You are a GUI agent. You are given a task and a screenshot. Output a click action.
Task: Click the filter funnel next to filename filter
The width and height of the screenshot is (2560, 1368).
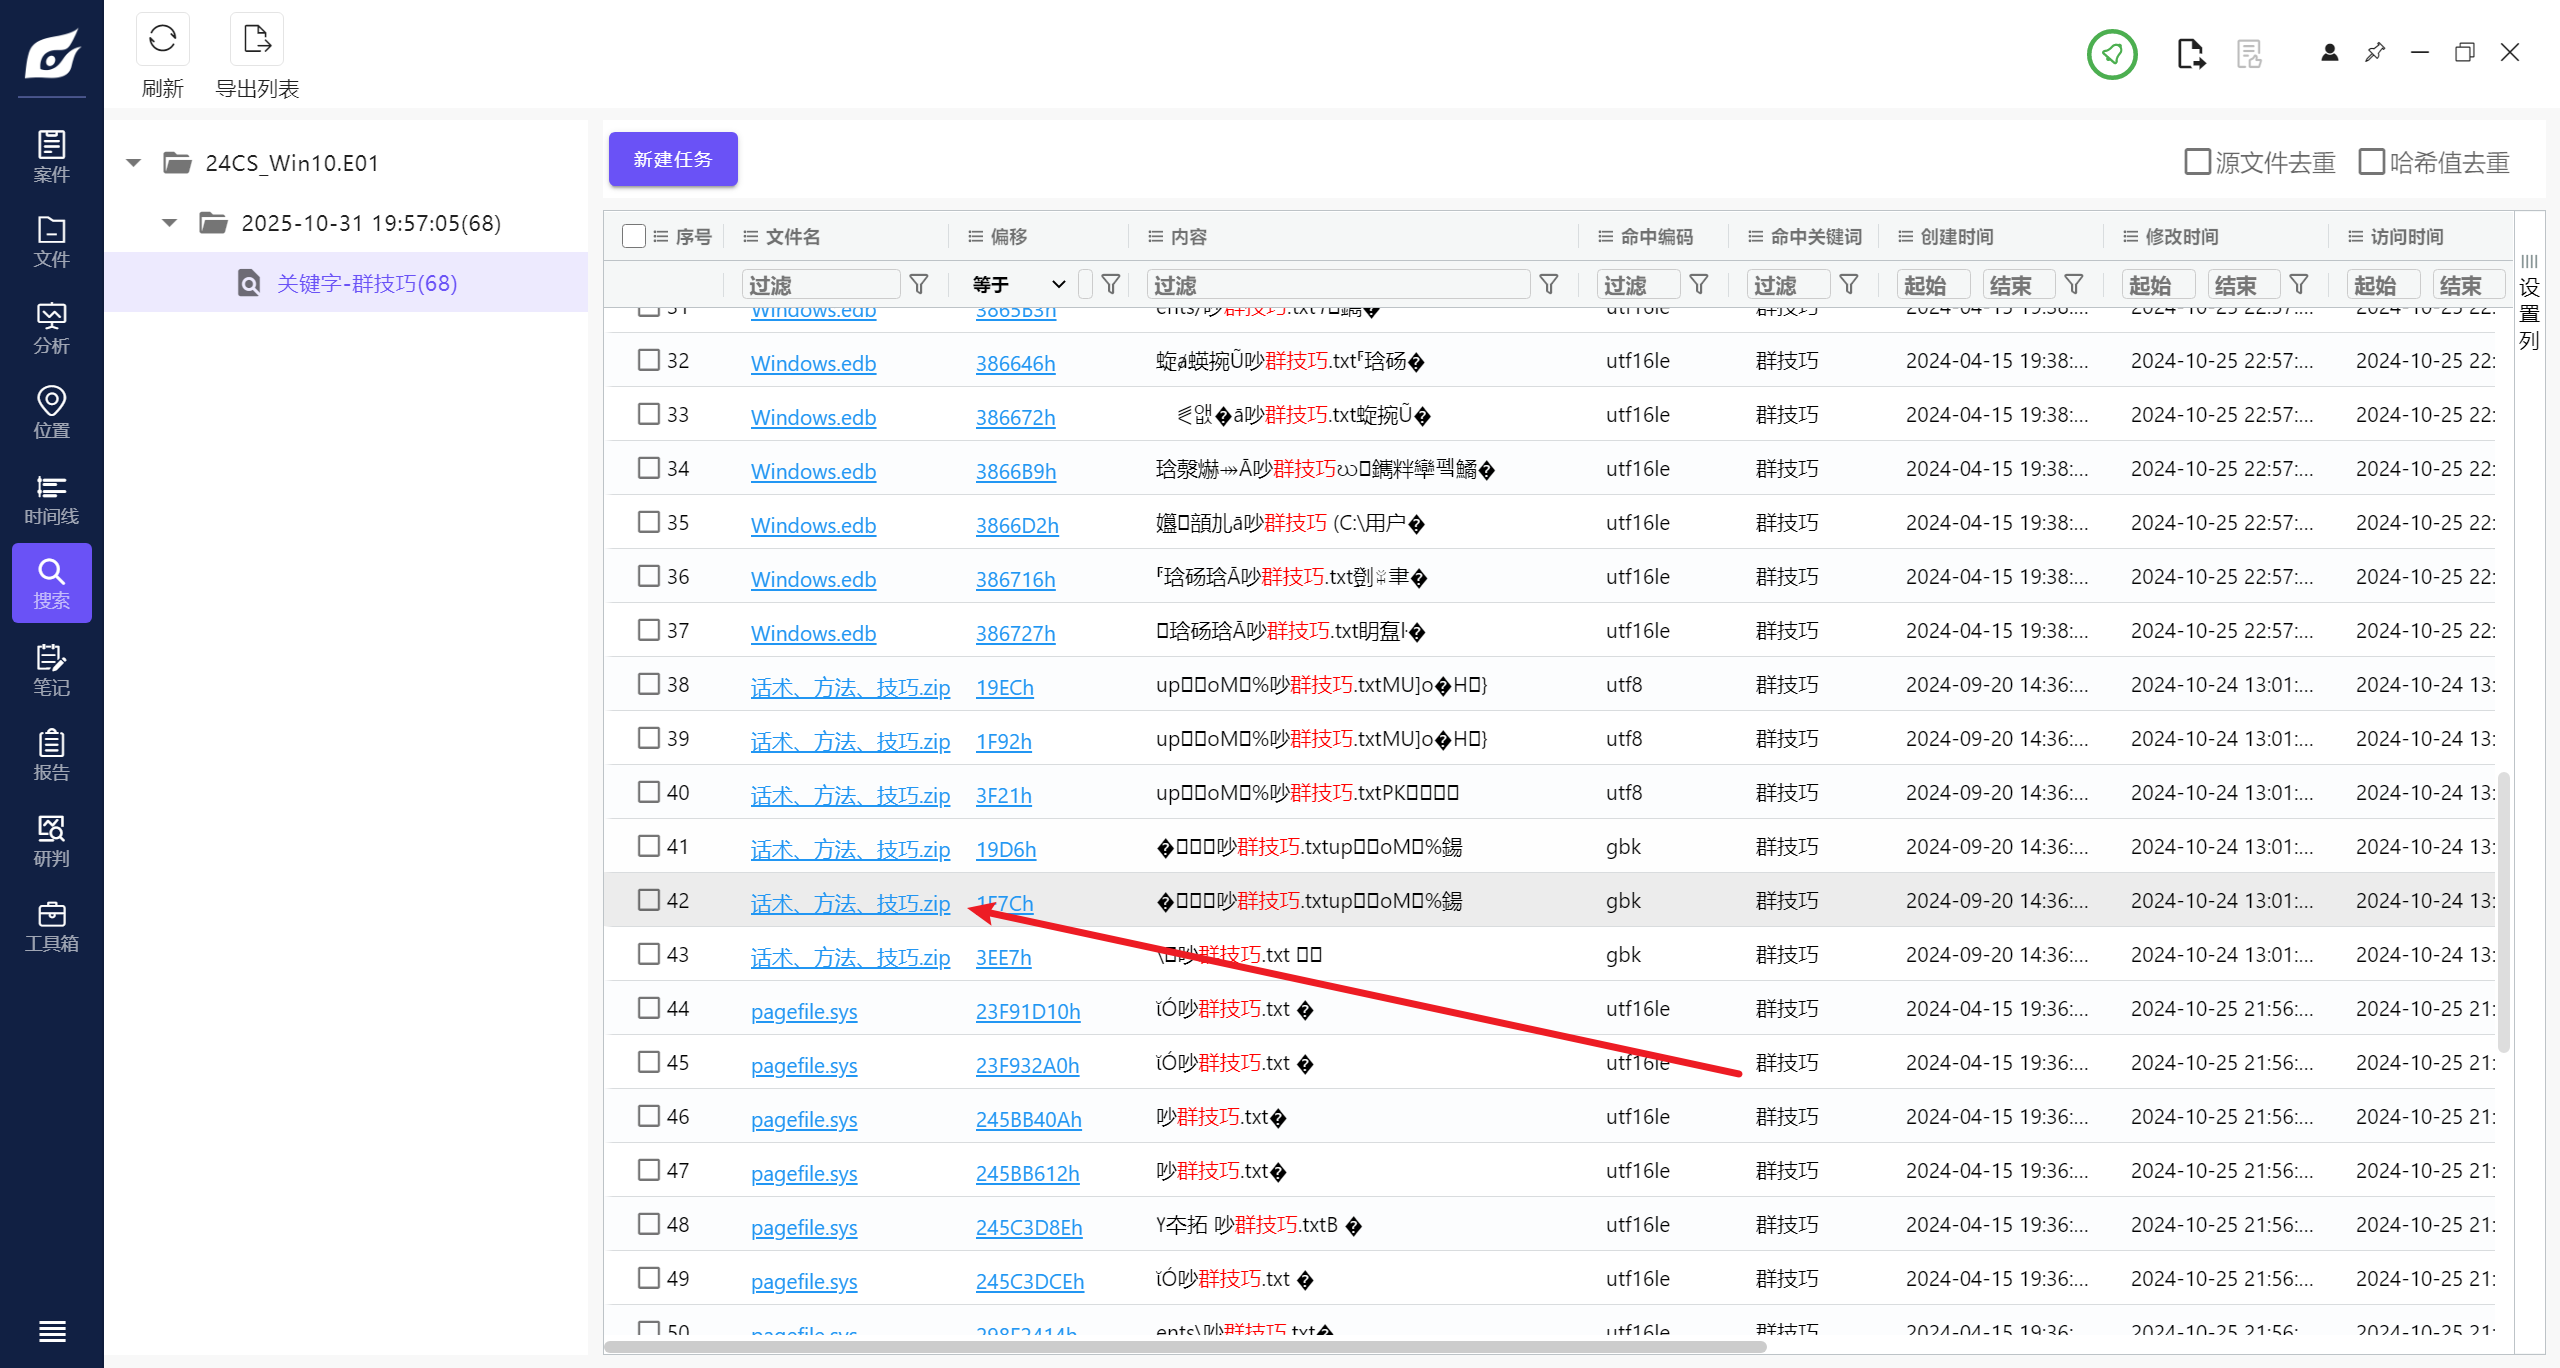918,285
